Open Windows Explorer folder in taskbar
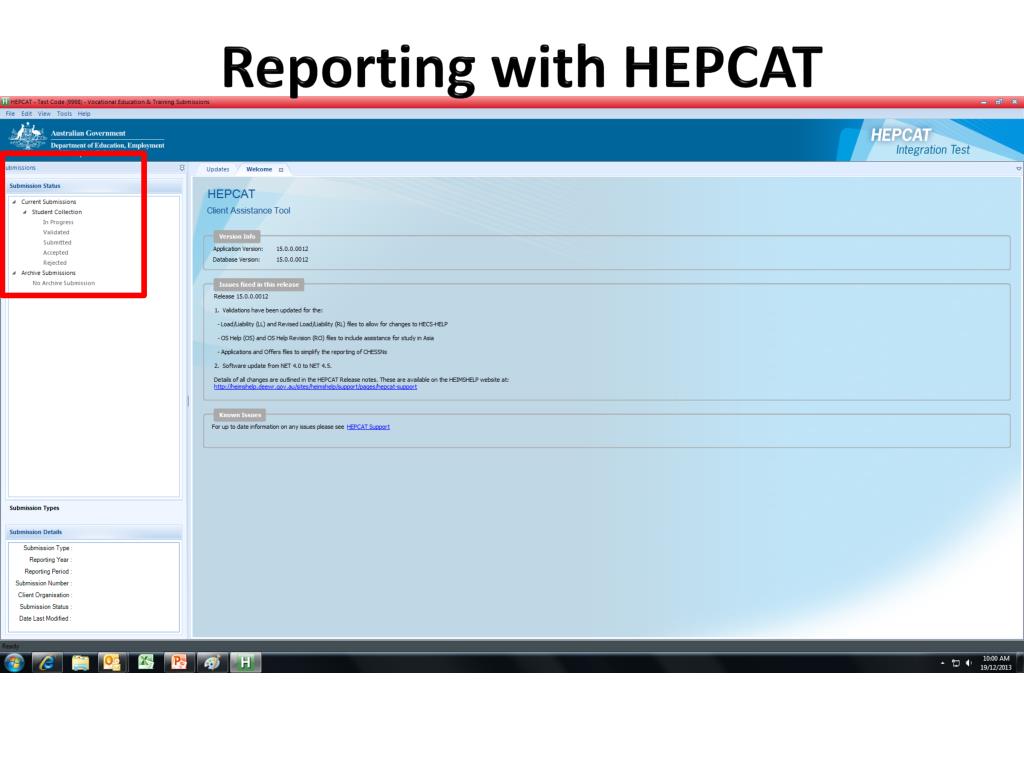The width and height of the screenshot is (1024, 768). tap(80, 662)
